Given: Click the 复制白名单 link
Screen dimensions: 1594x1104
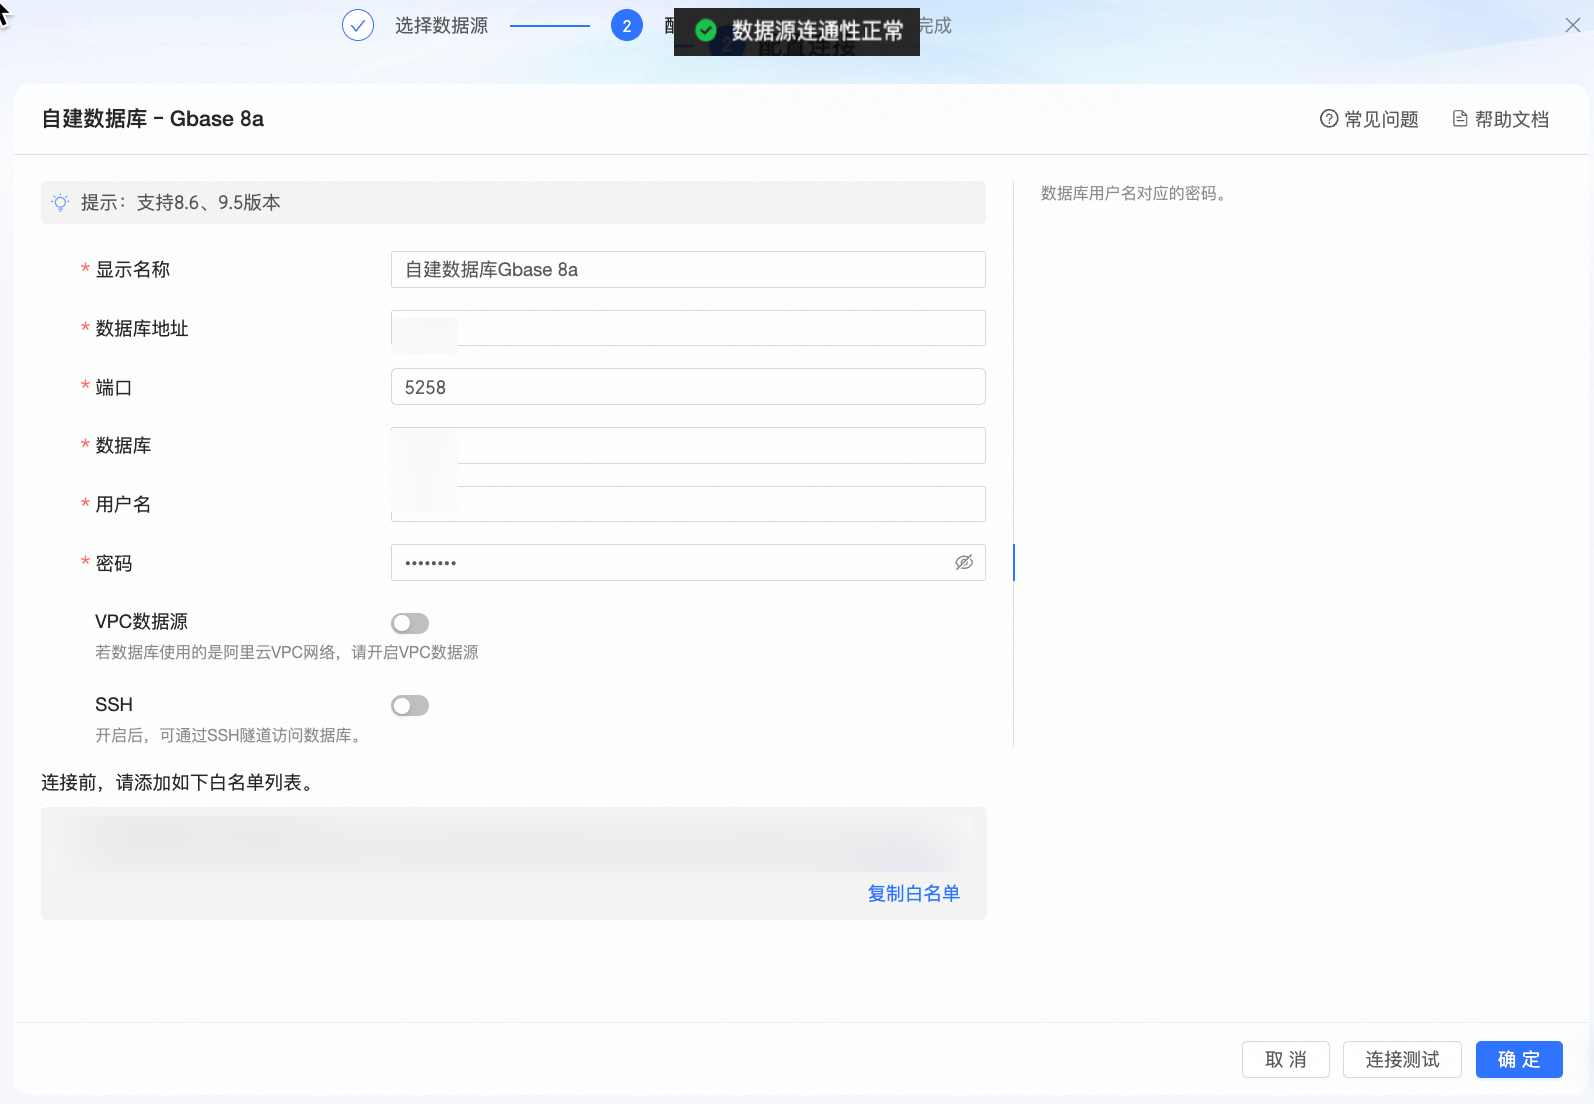Looking at the screenshot, I should pos(914,894).
